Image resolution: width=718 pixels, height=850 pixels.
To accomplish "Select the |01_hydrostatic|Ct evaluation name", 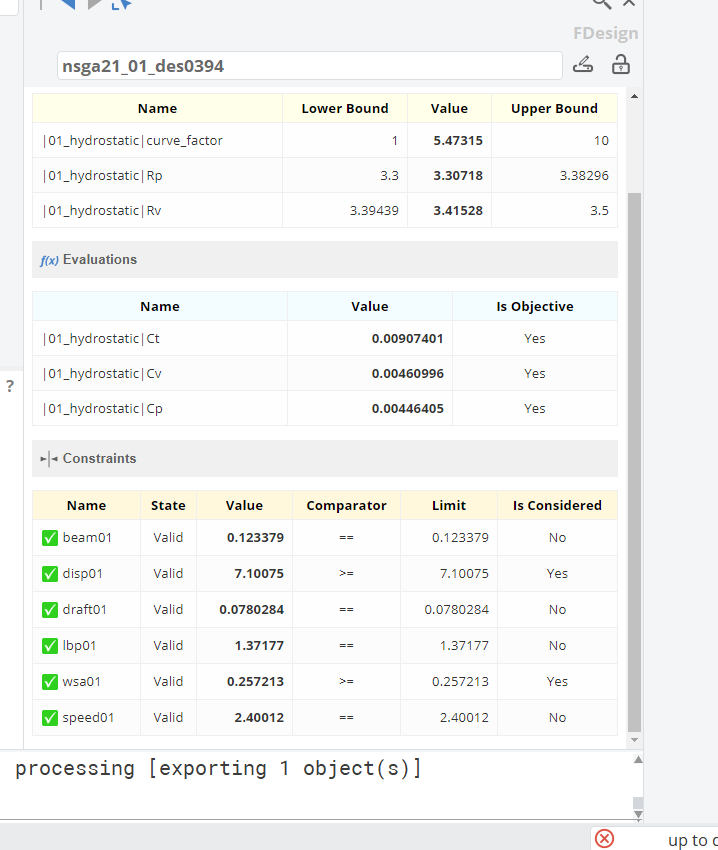I will [x=101, y=338].
